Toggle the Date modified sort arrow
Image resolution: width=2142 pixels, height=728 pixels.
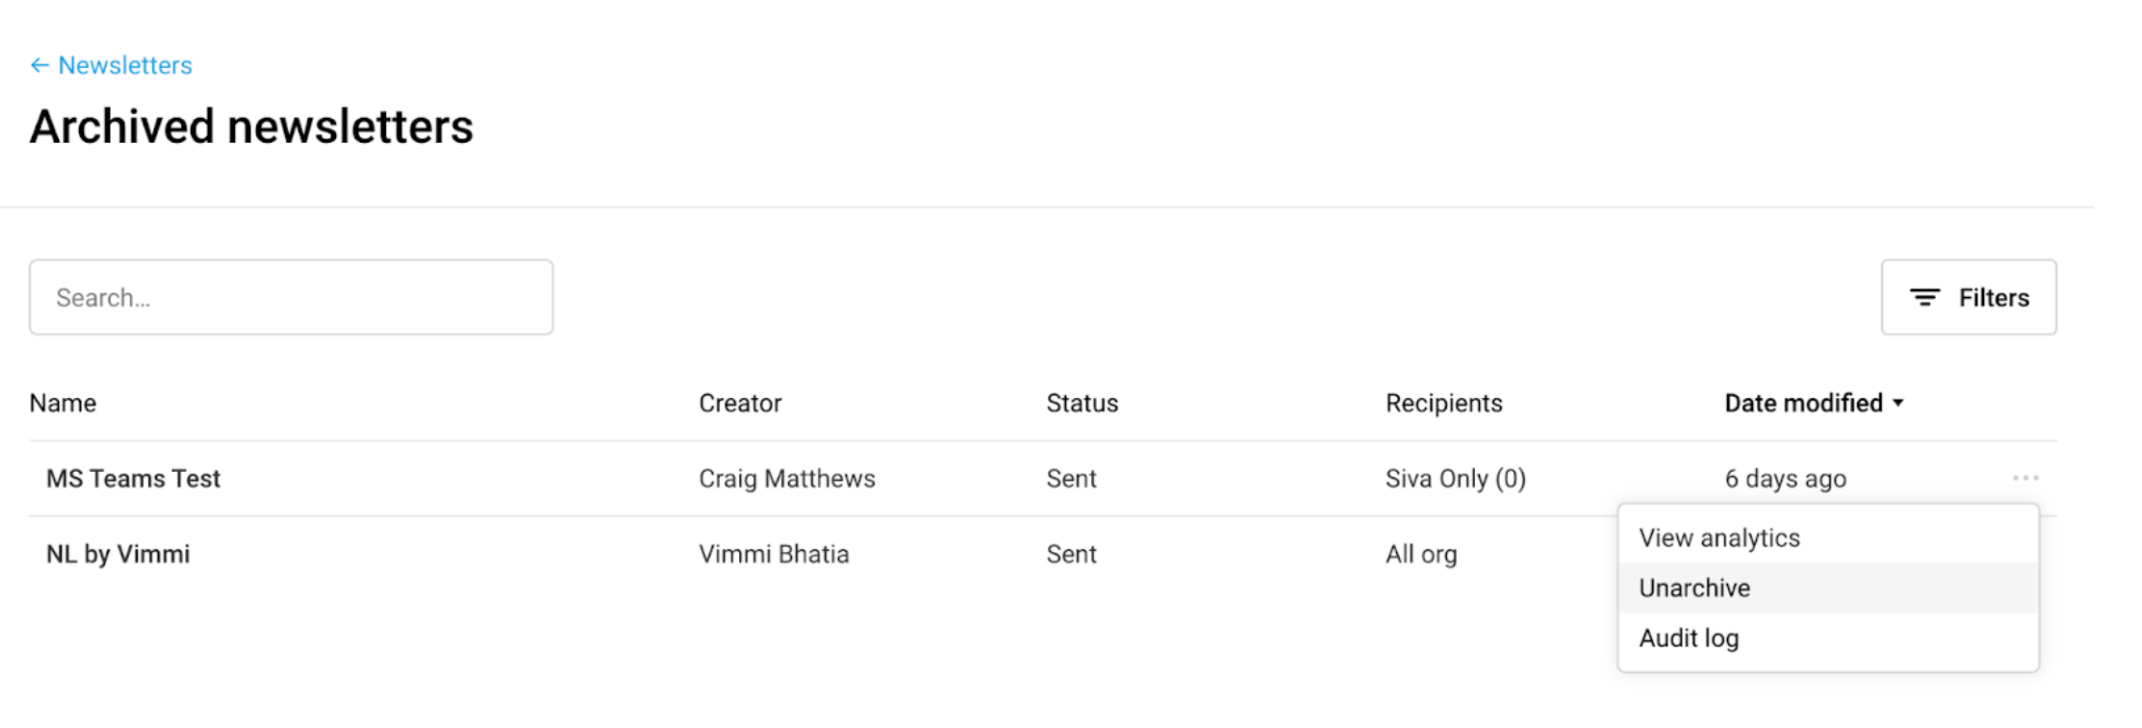click(1898, 404)
